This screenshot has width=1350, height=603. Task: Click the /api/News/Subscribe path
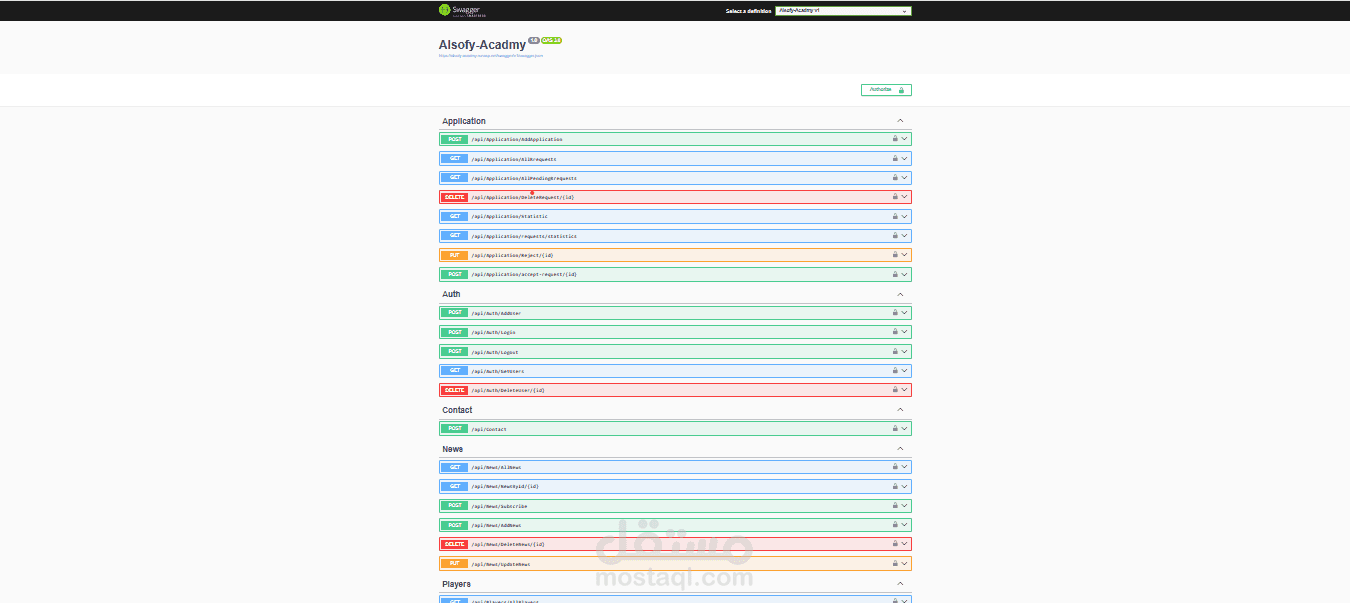[499, 506]
